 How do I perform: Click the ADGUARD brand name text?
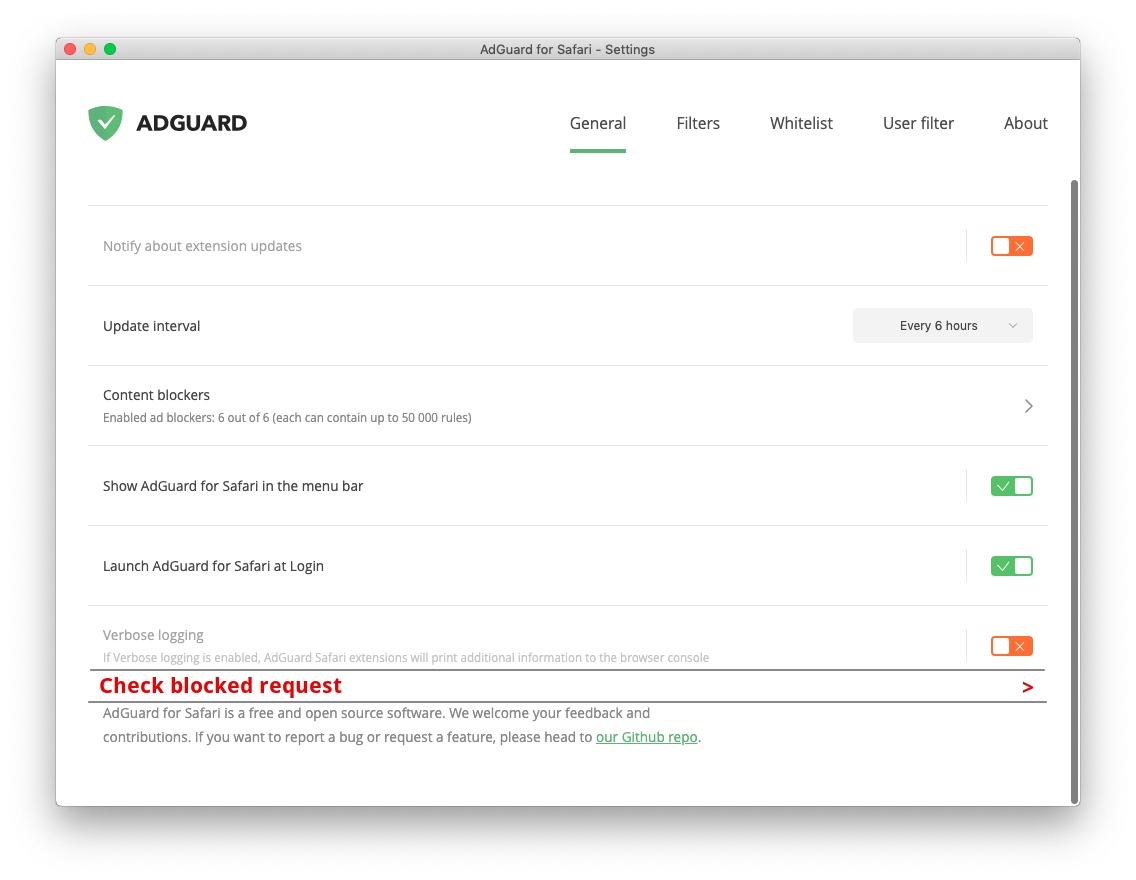pos(191,123)
